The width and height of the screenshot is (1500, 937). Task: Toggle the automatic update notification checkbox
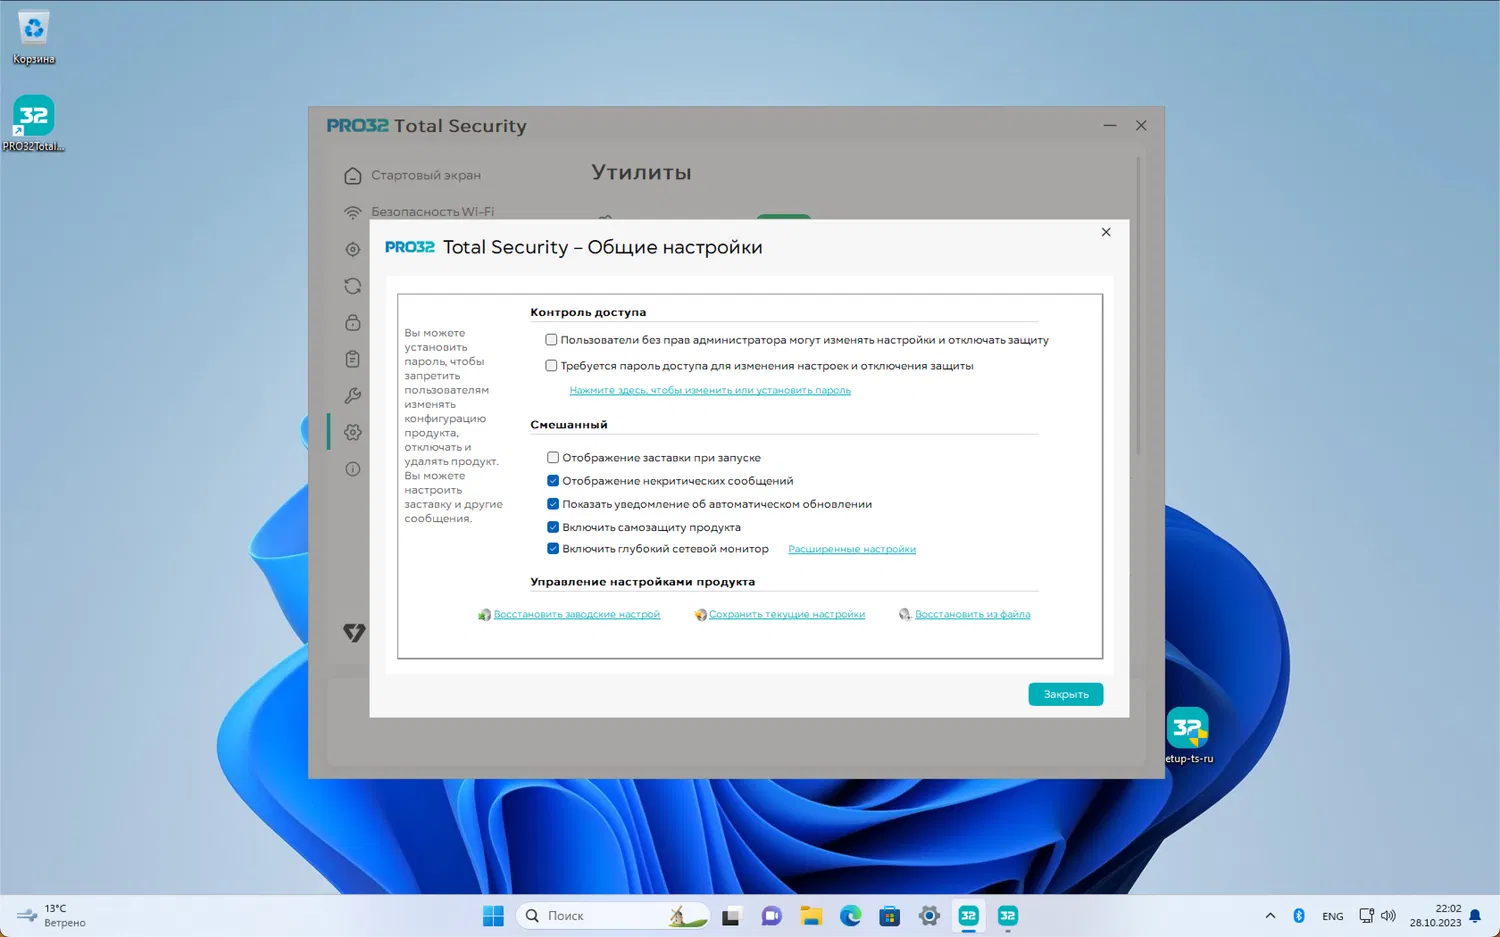point(553,504)
